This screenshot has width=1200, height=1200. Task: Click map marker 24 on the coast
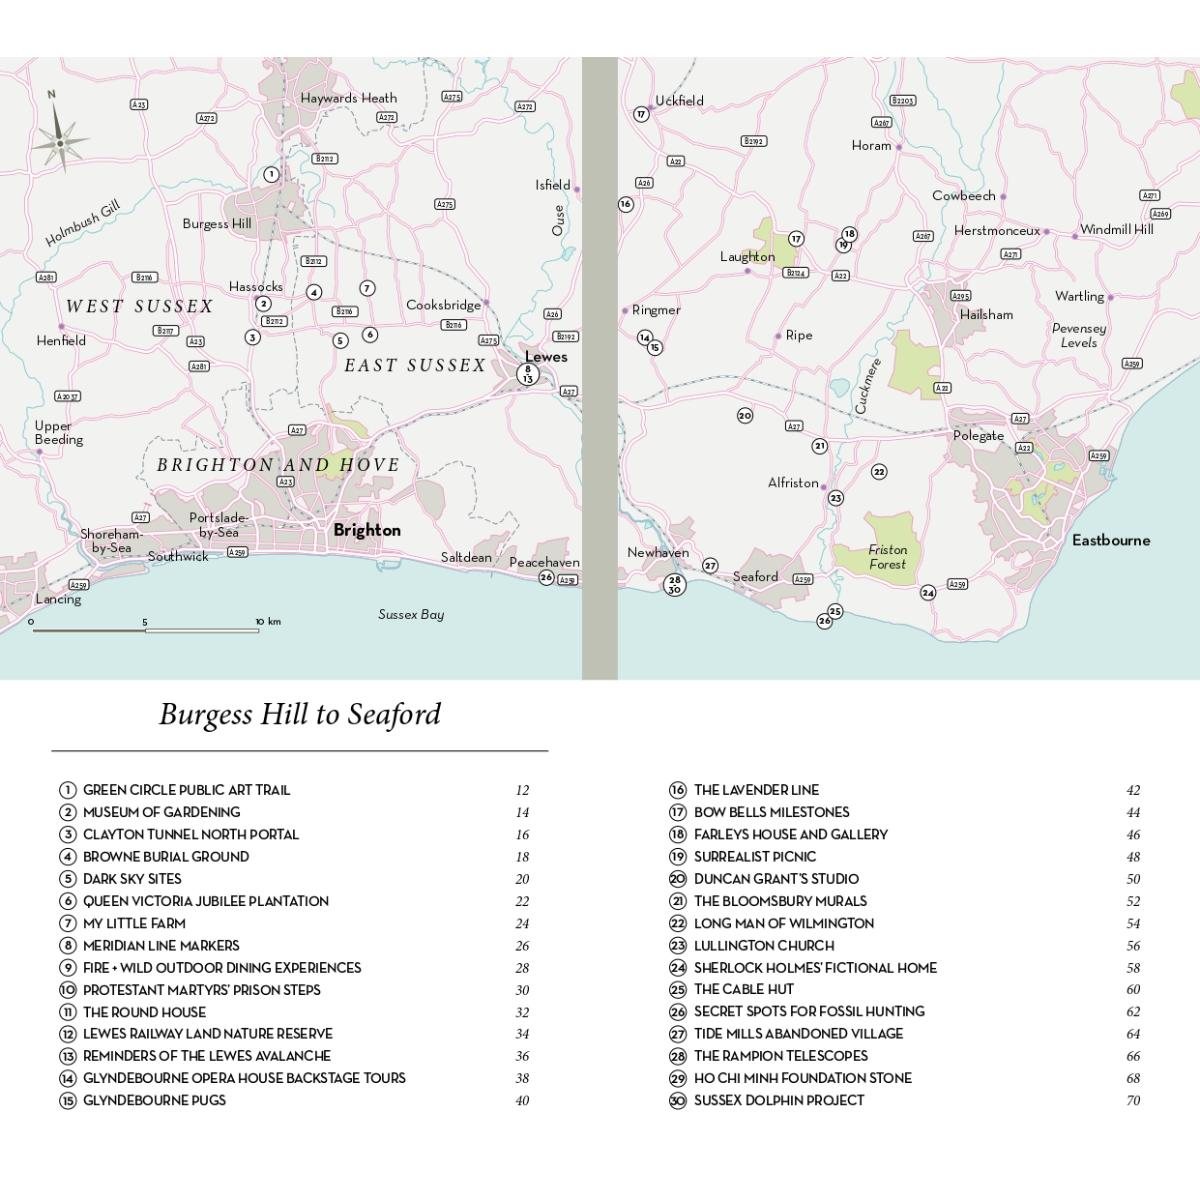[x=928, y=593]
